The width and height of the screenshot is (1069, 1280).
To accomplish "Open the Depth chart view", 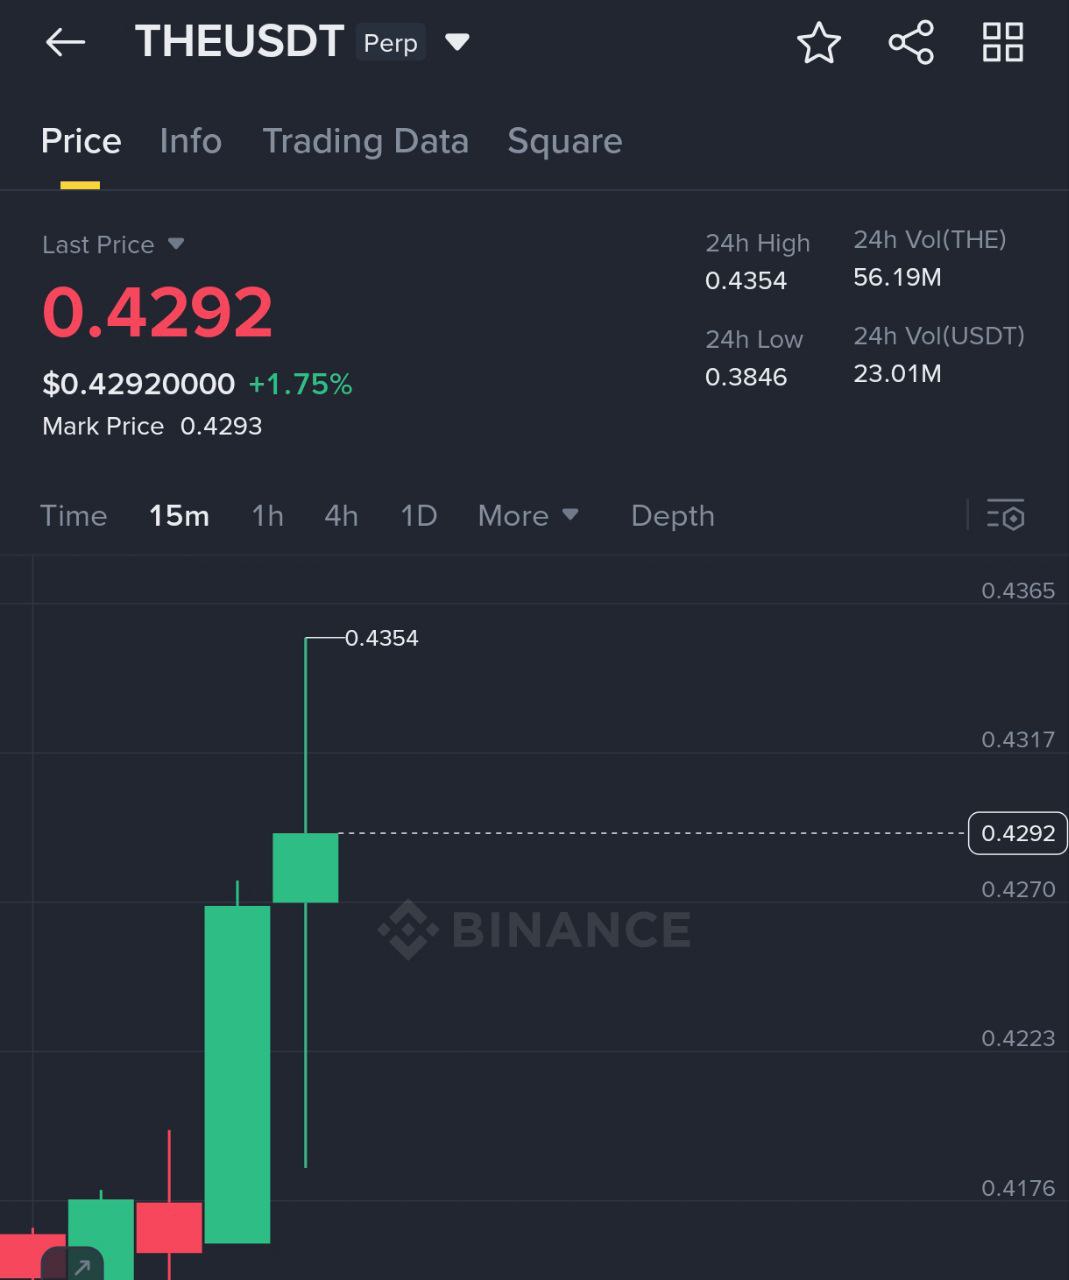I will [x=673, y=516].
